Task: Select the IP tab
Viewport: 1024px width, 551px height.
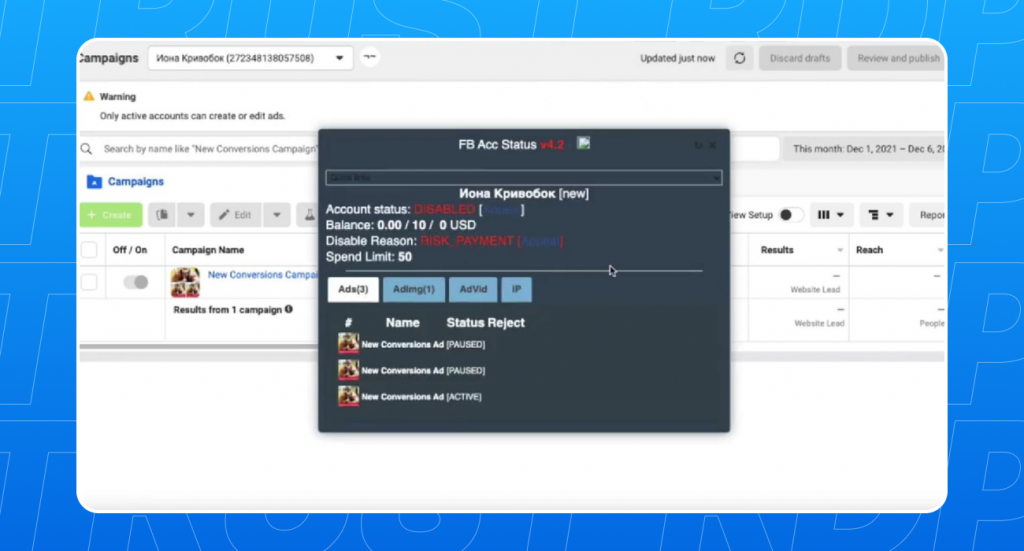Action: 517,289
